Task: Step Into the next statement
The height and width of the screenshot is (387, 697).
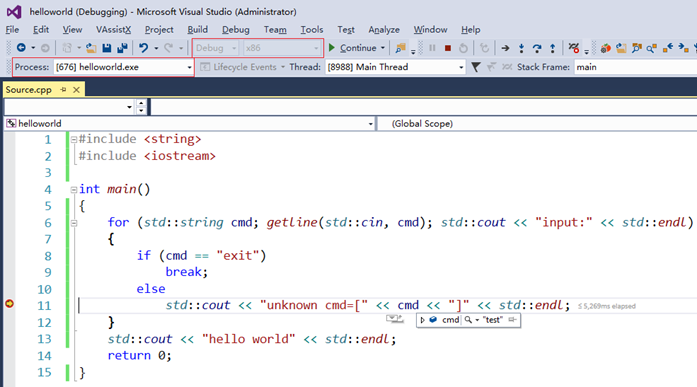Action: point(521,48)
